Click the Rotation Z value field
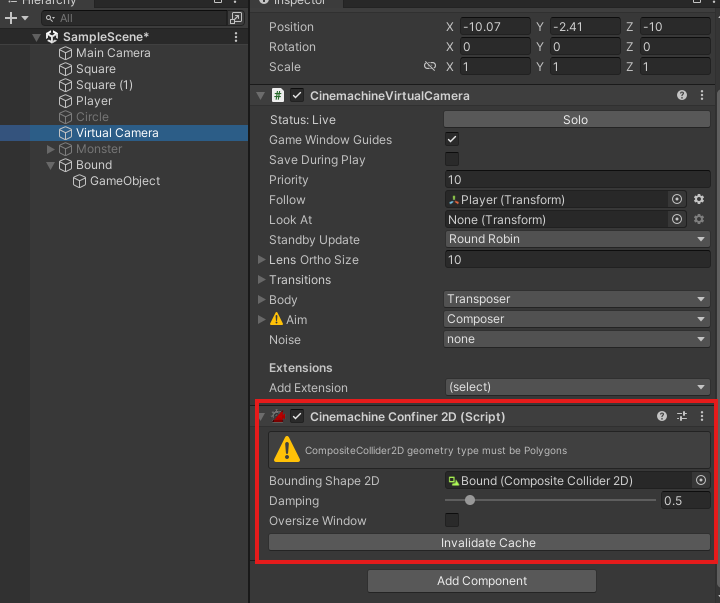The image size is (720, 603). [675, 46]
